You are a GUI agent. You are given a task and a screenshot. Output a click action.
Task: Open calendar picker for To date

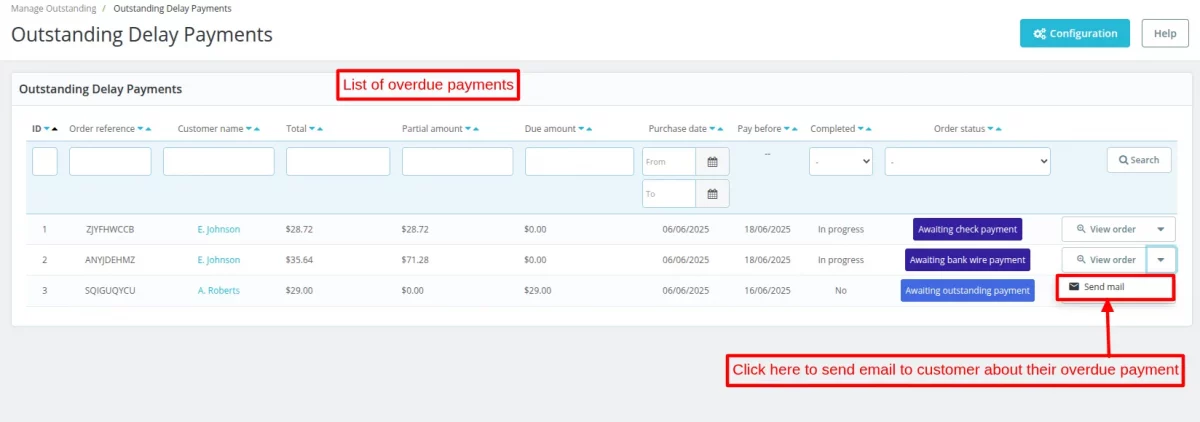(713, 194)
